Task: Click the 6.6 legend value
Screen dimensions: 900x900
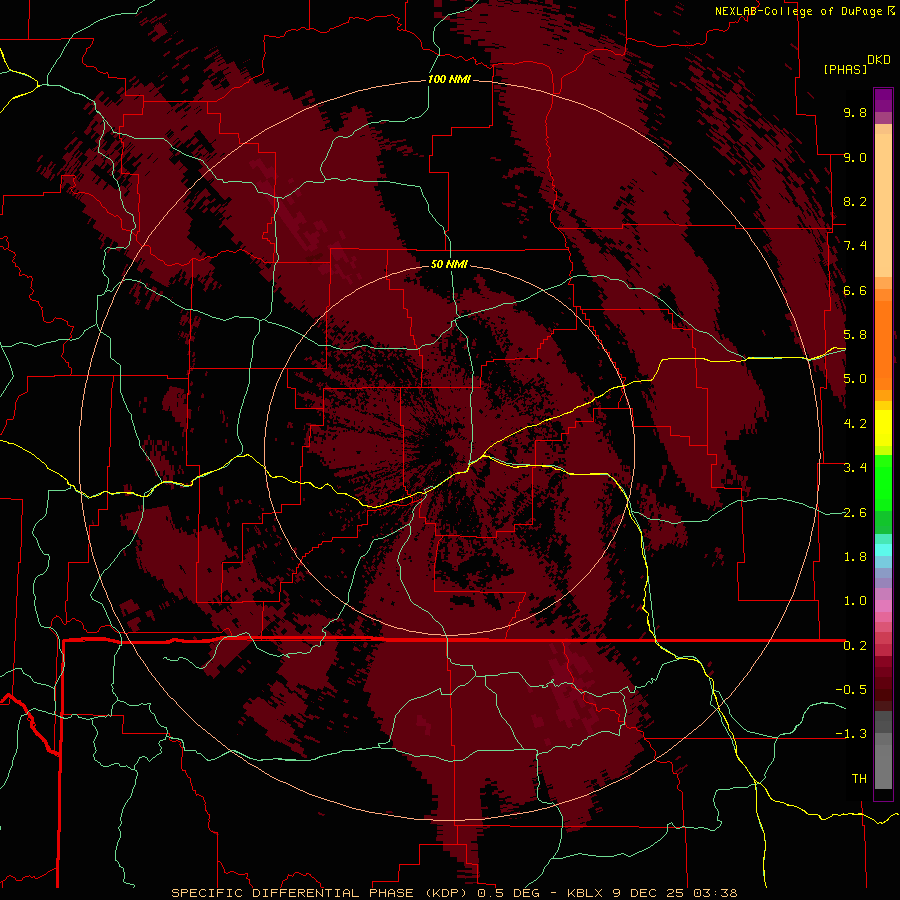Action: click(x=855, y=290)
